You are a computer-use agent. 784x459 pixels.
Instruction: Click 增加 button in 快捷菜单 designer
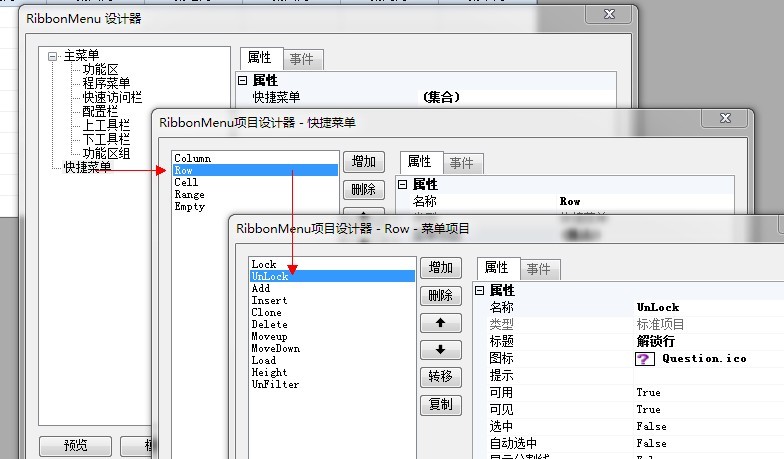[x=364, y=162]
